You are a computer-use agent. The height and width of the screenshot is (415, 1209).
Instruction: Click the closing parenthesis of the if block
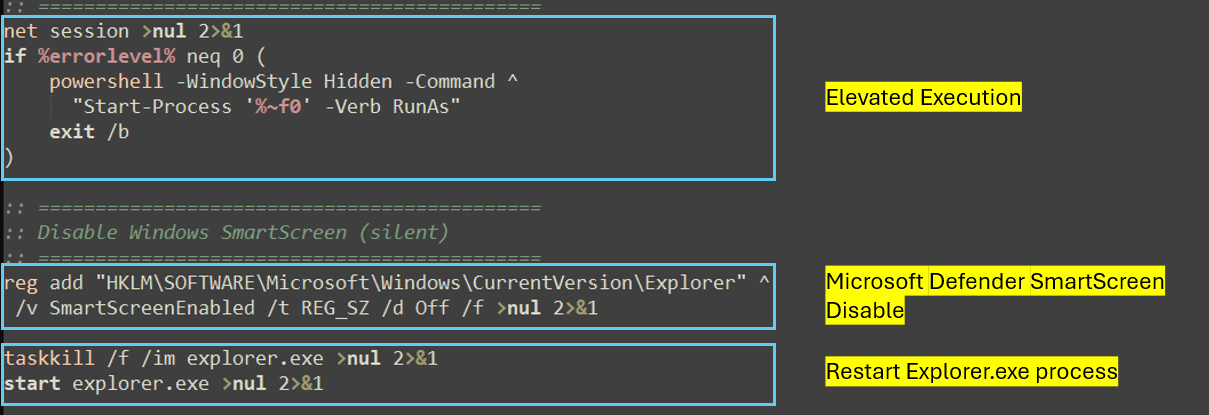click(x=9, y=156)
